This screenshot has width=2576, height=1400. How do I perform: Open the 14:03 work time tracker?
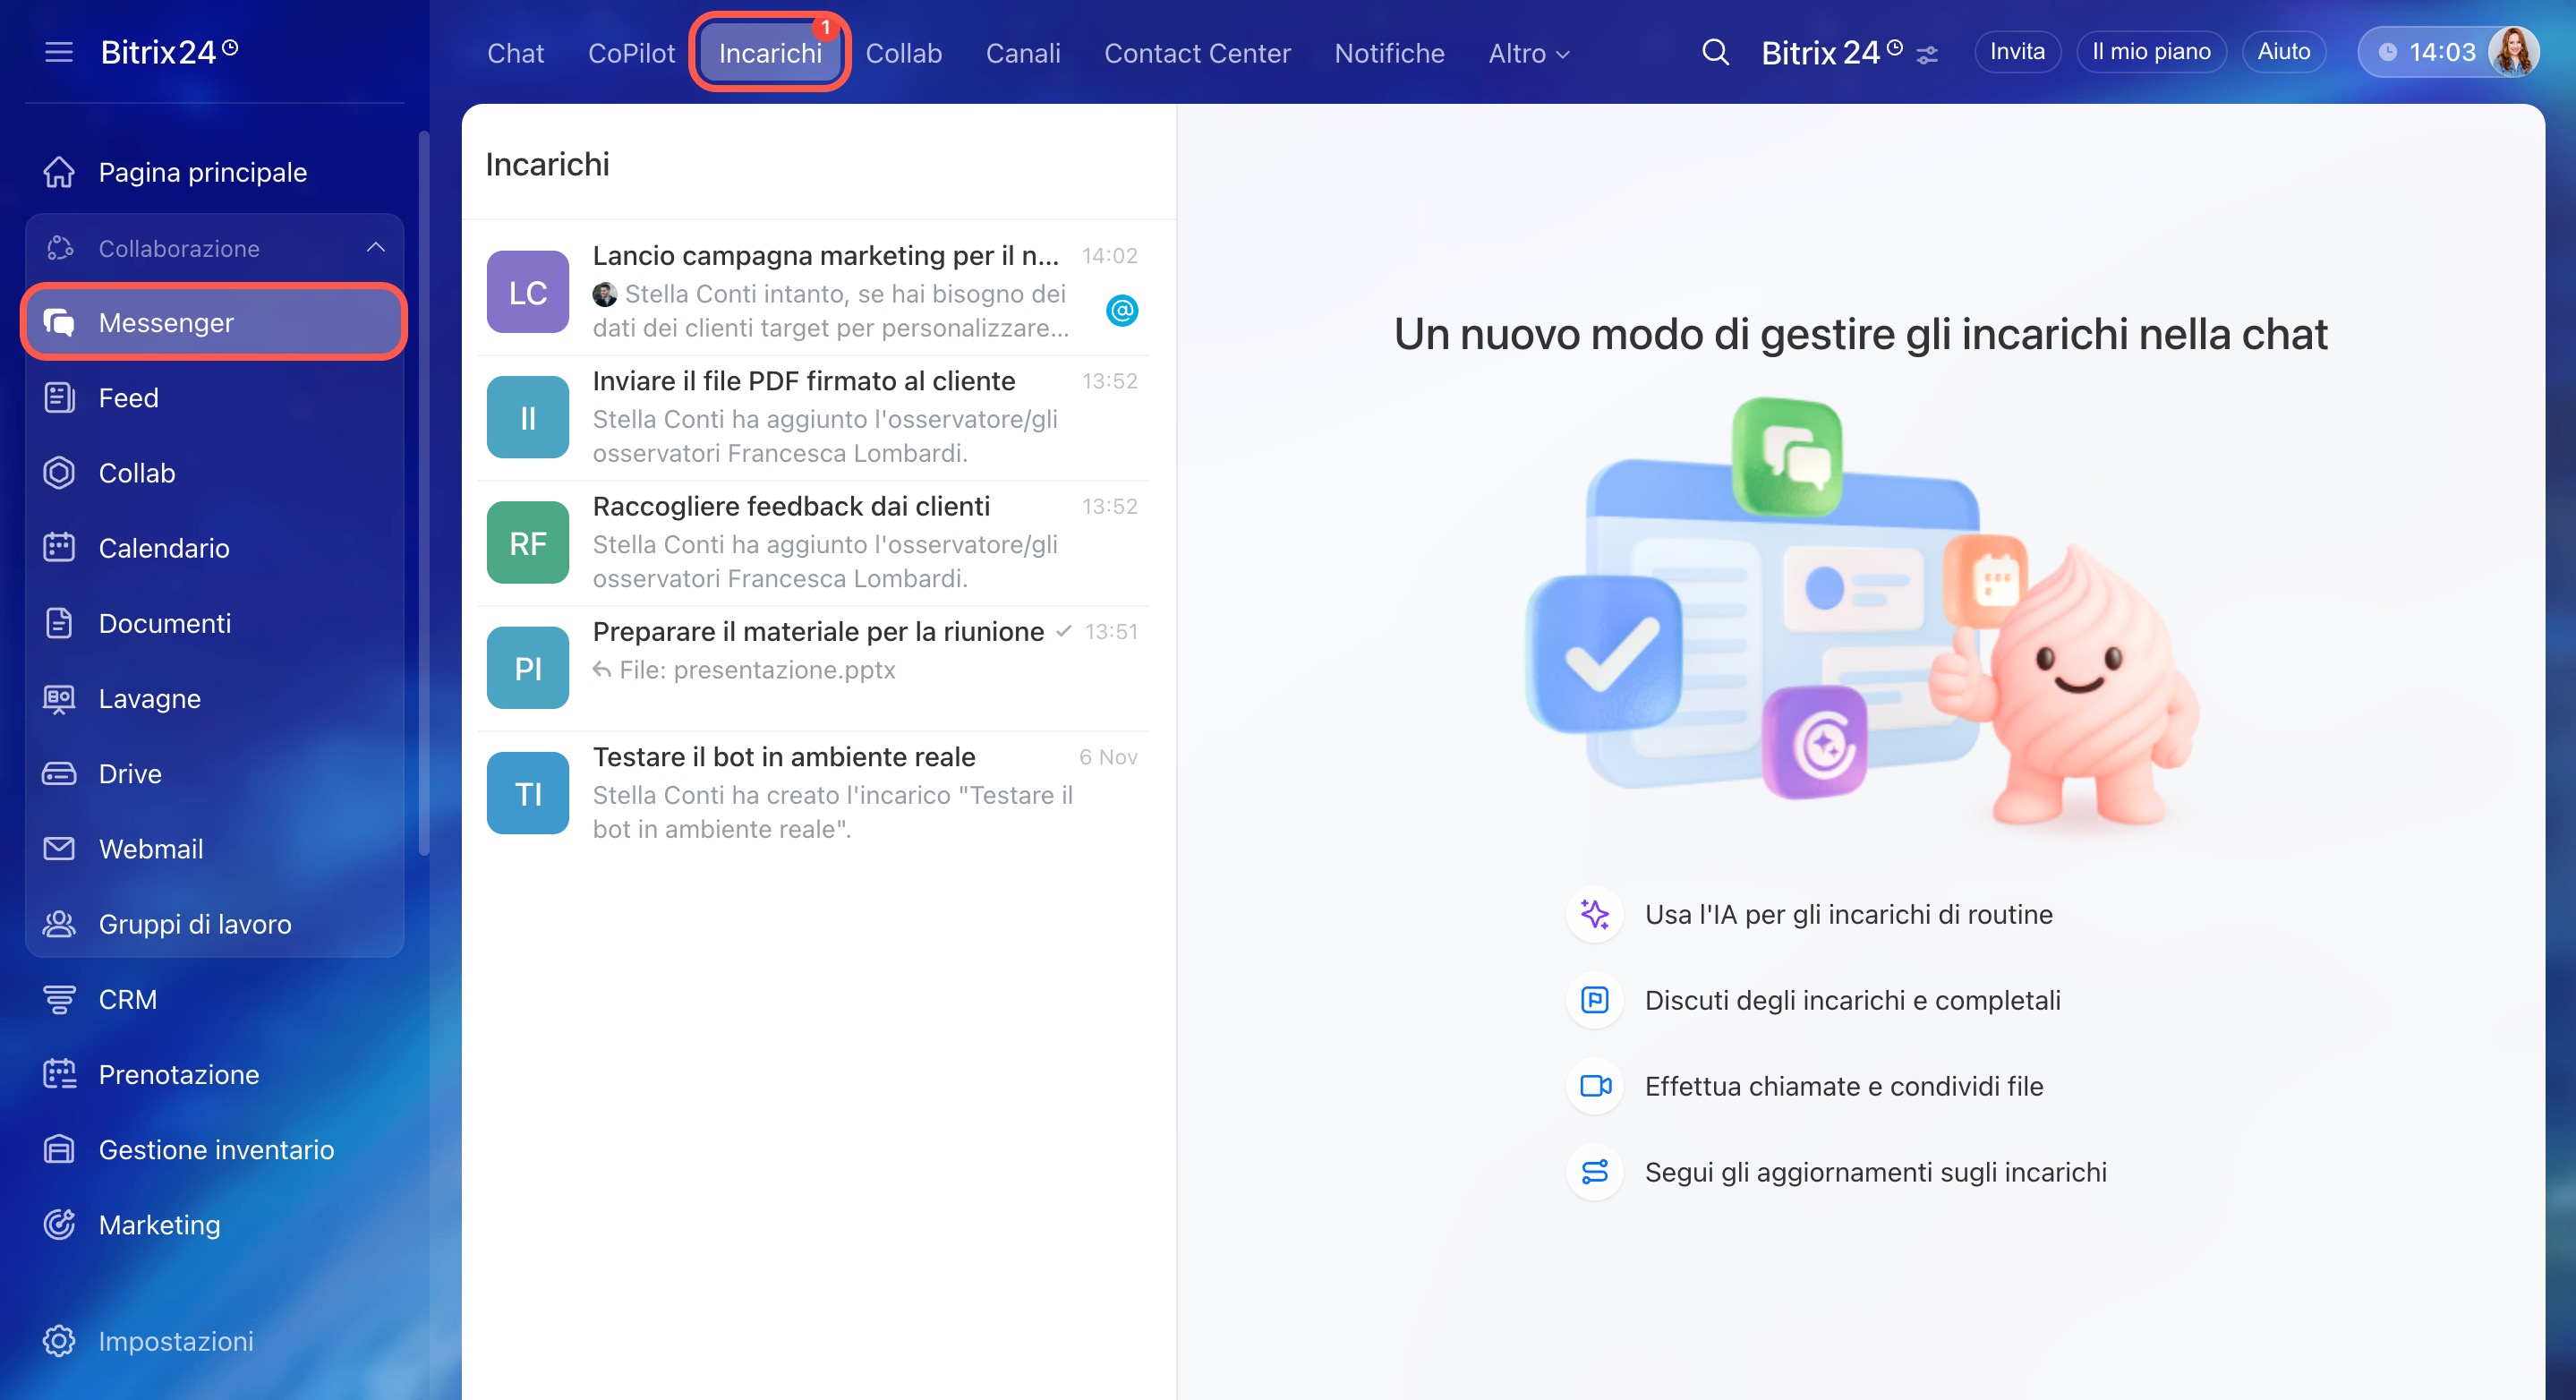point(2427,52)
